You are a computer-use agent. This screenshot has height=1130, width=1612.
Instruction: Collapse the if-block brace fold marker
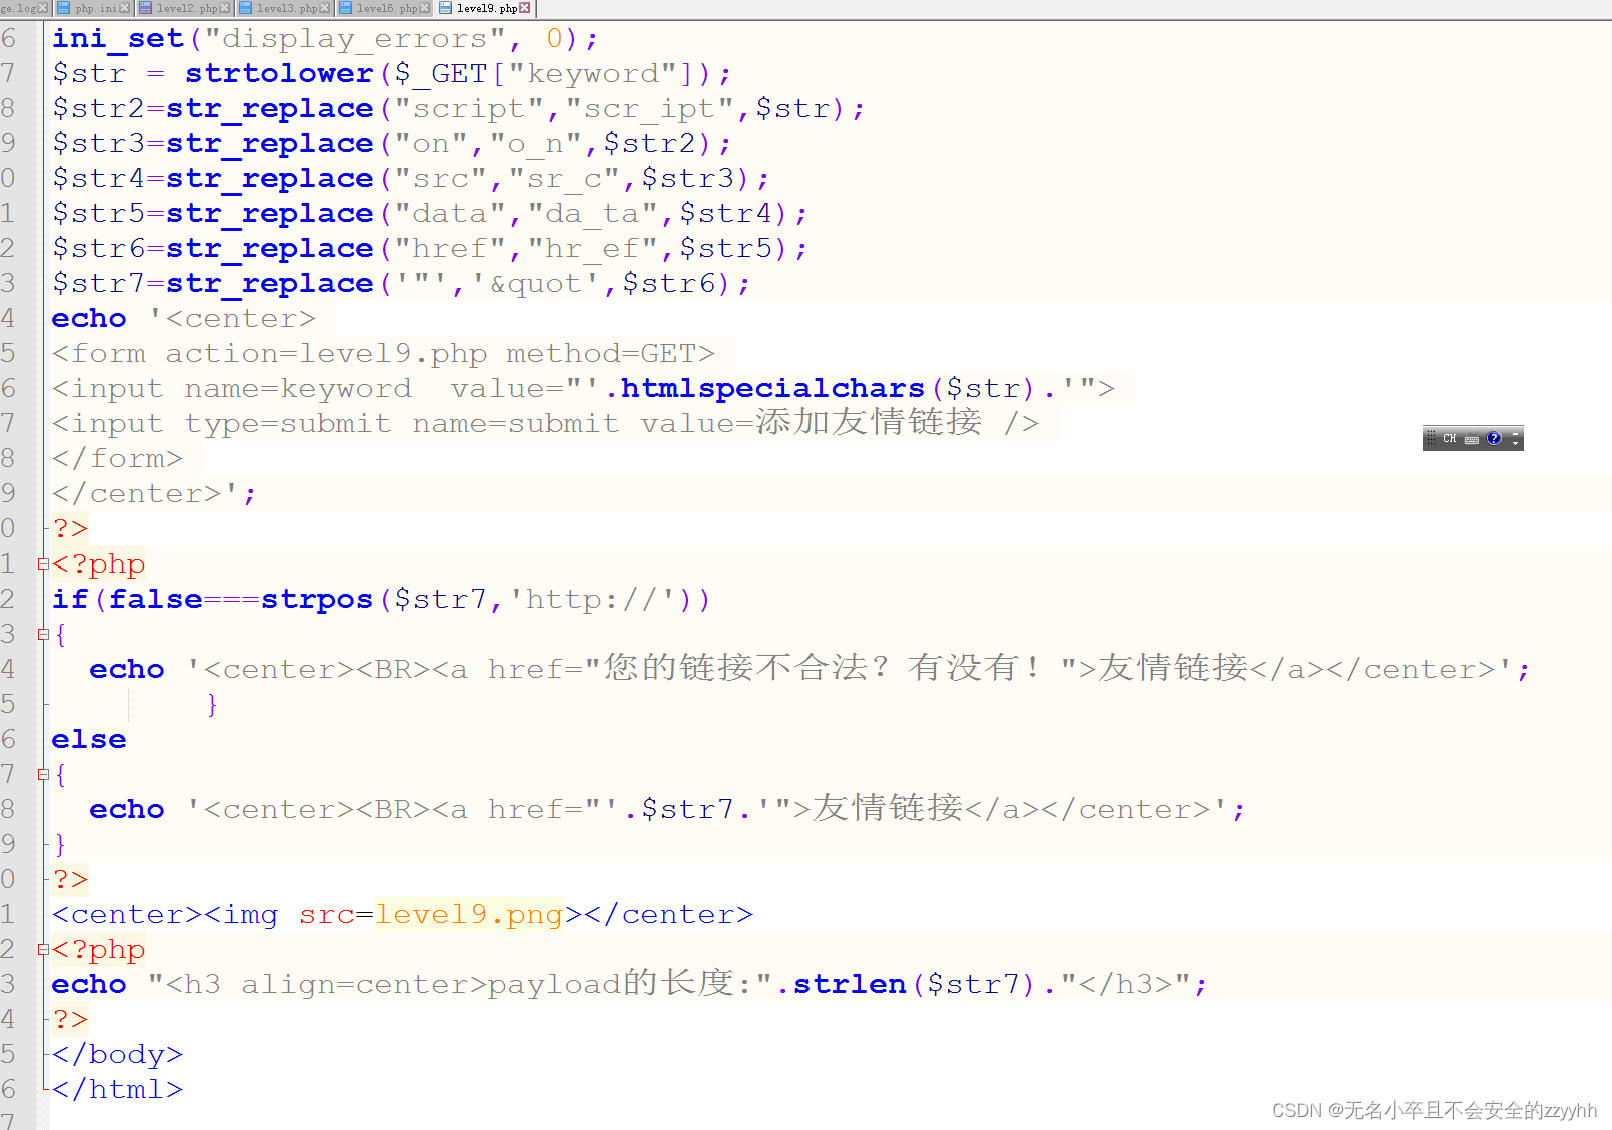pyautogui.click(x=43, y=634)
